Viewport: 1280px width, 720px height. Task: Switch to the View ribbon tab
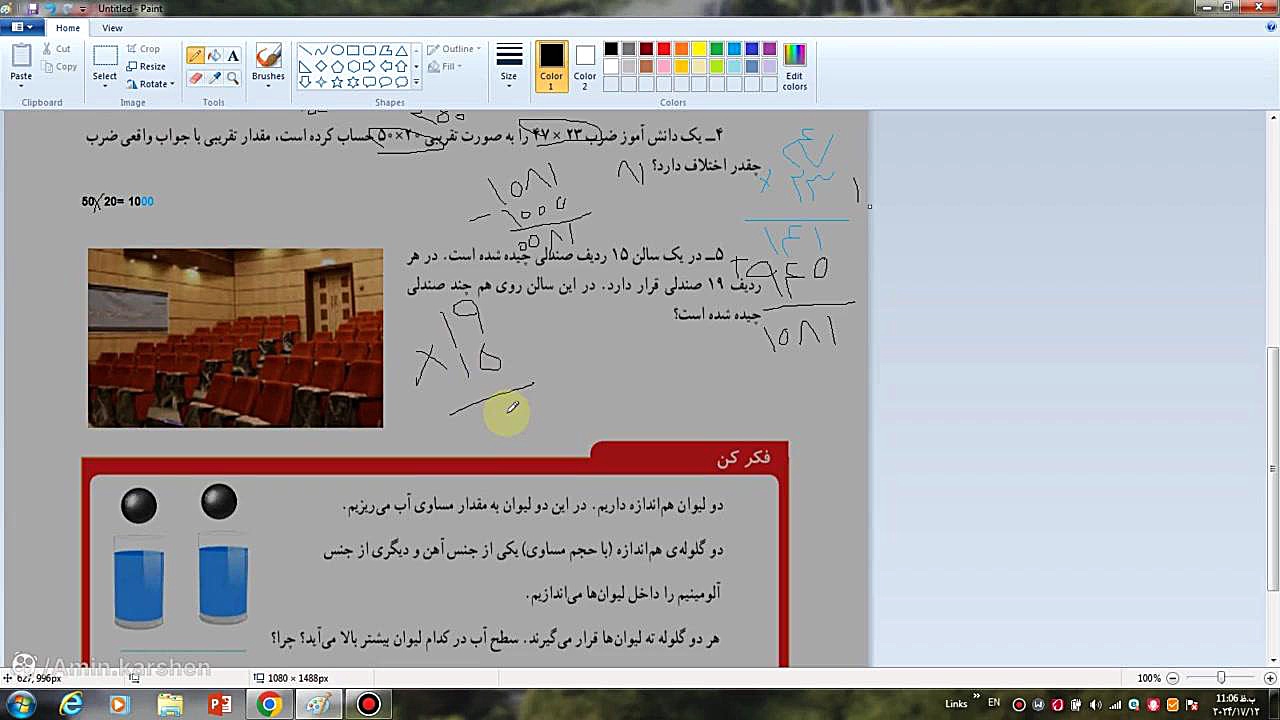point(112,28)
